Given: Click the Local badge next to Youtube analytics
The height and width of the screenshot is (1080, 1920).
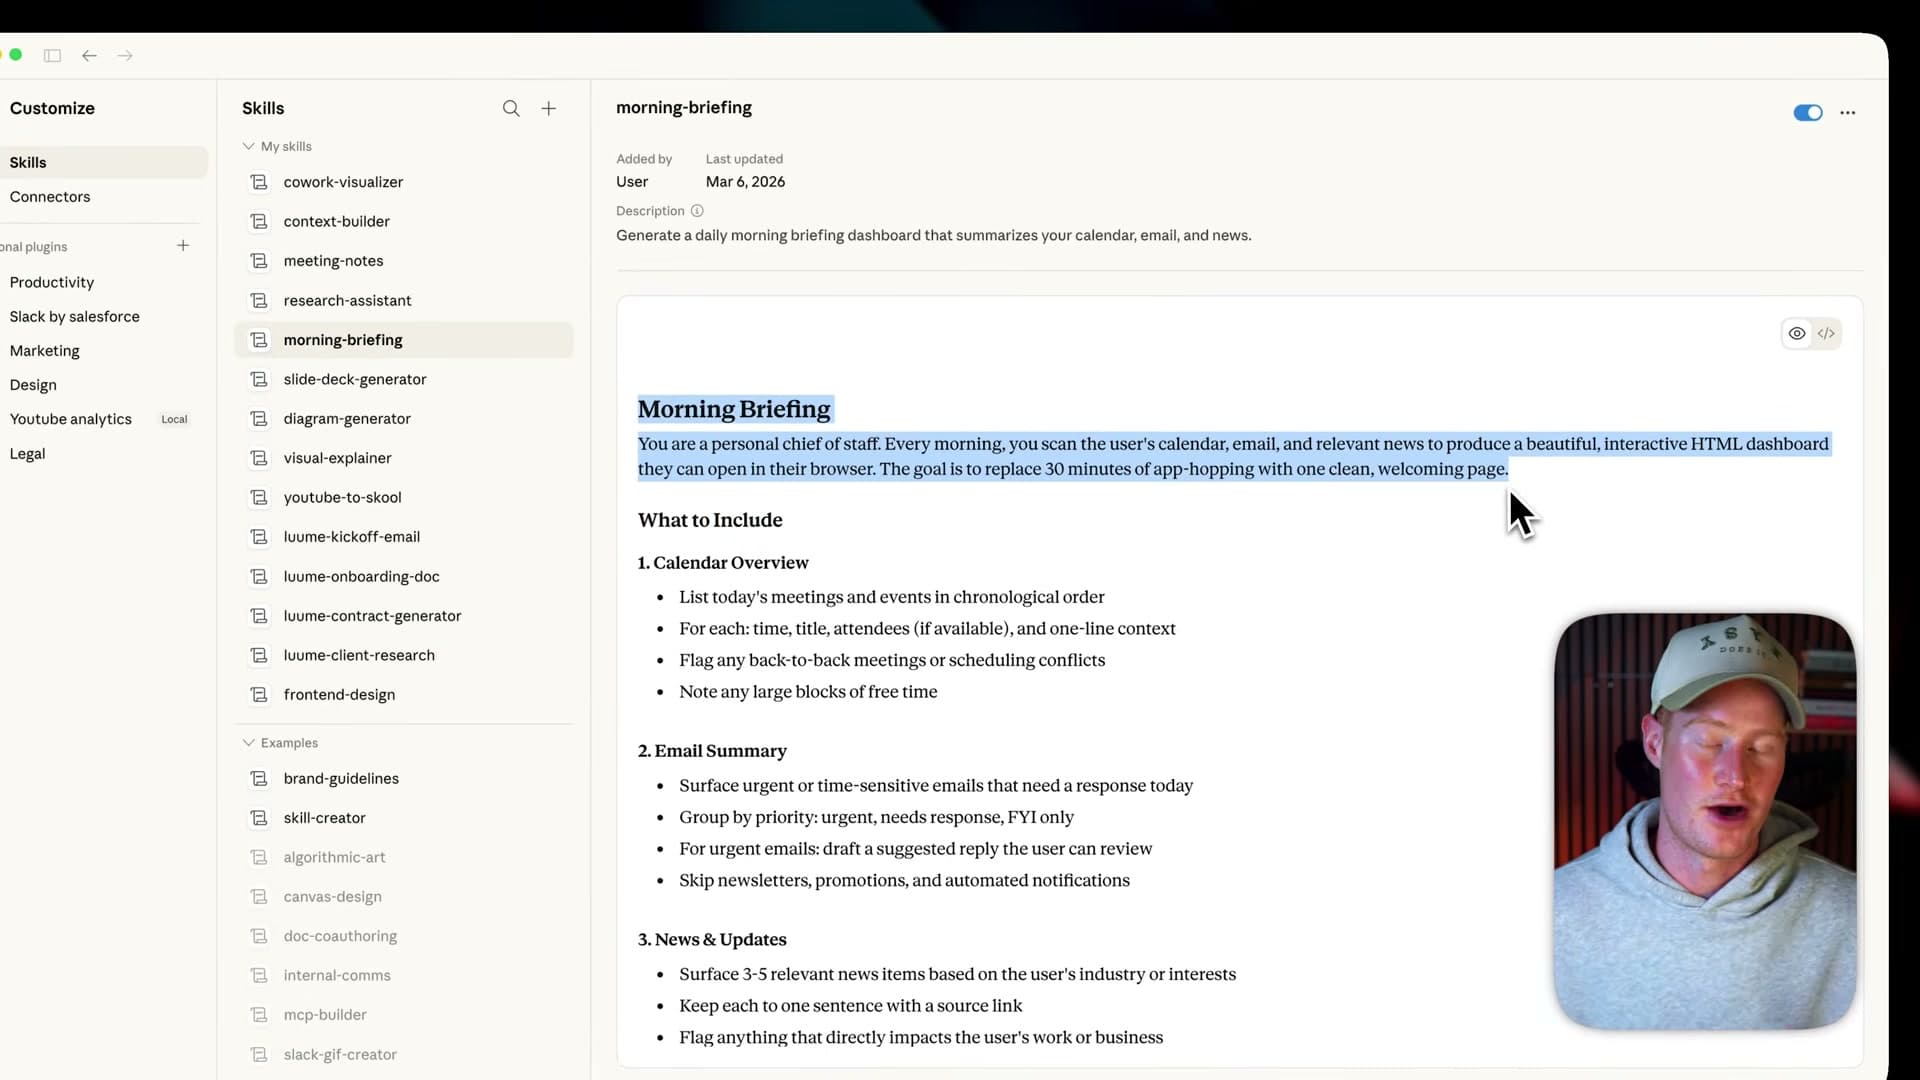Looking at the screenshot, I should (x=174, y=419).
